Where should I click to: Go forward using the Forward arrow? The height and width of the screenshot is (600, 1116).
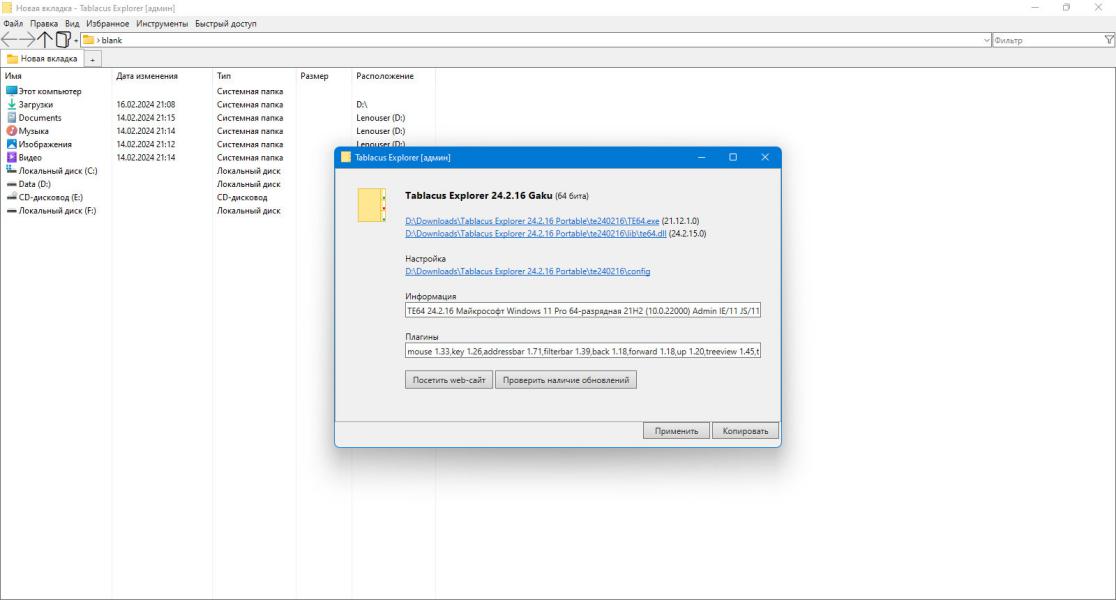pos(27,40)
